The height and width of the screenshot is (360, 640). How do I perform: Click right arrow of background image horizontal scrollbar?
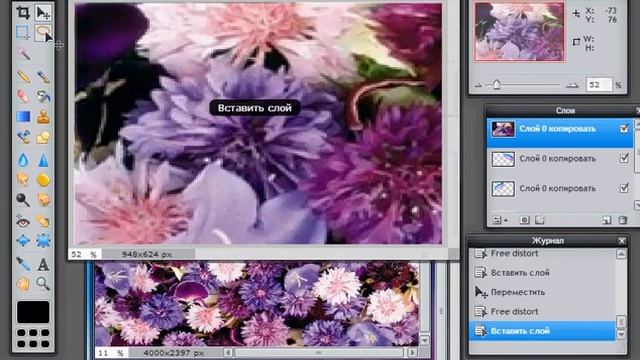[x=413, y=352]
